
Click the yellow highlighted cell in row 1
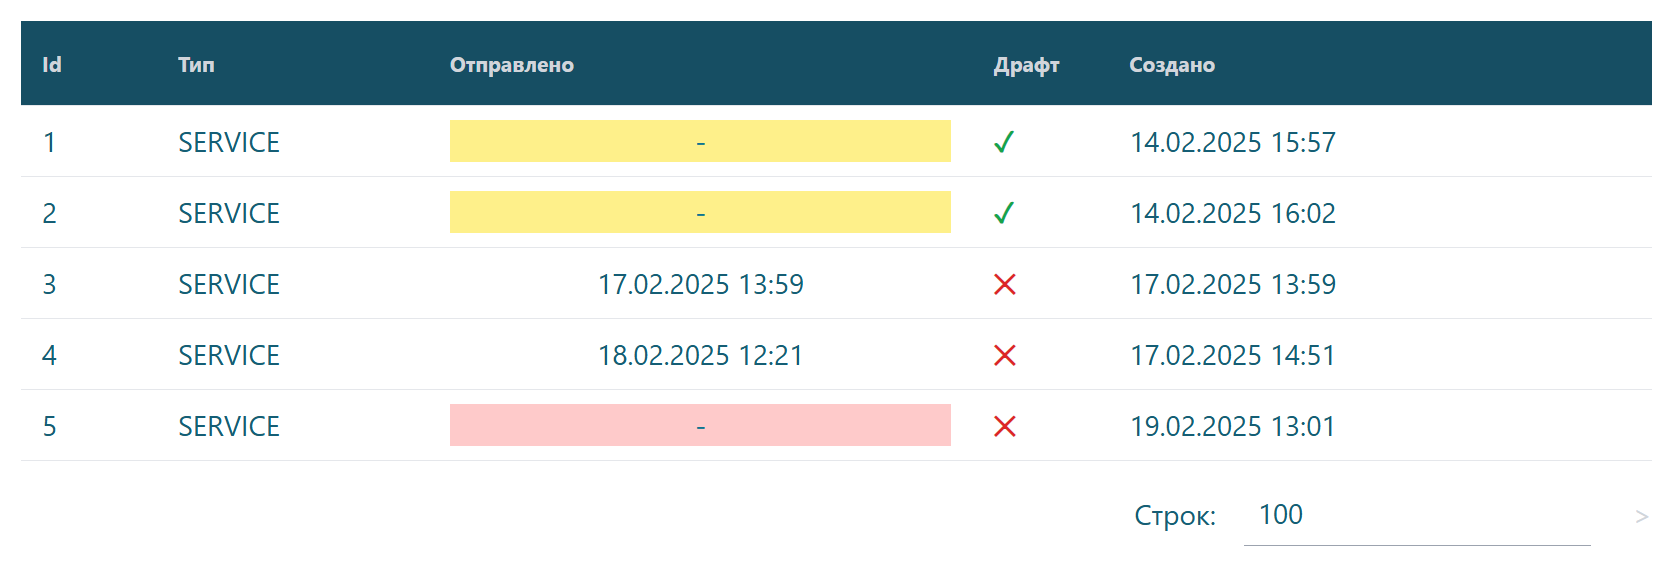700,141
